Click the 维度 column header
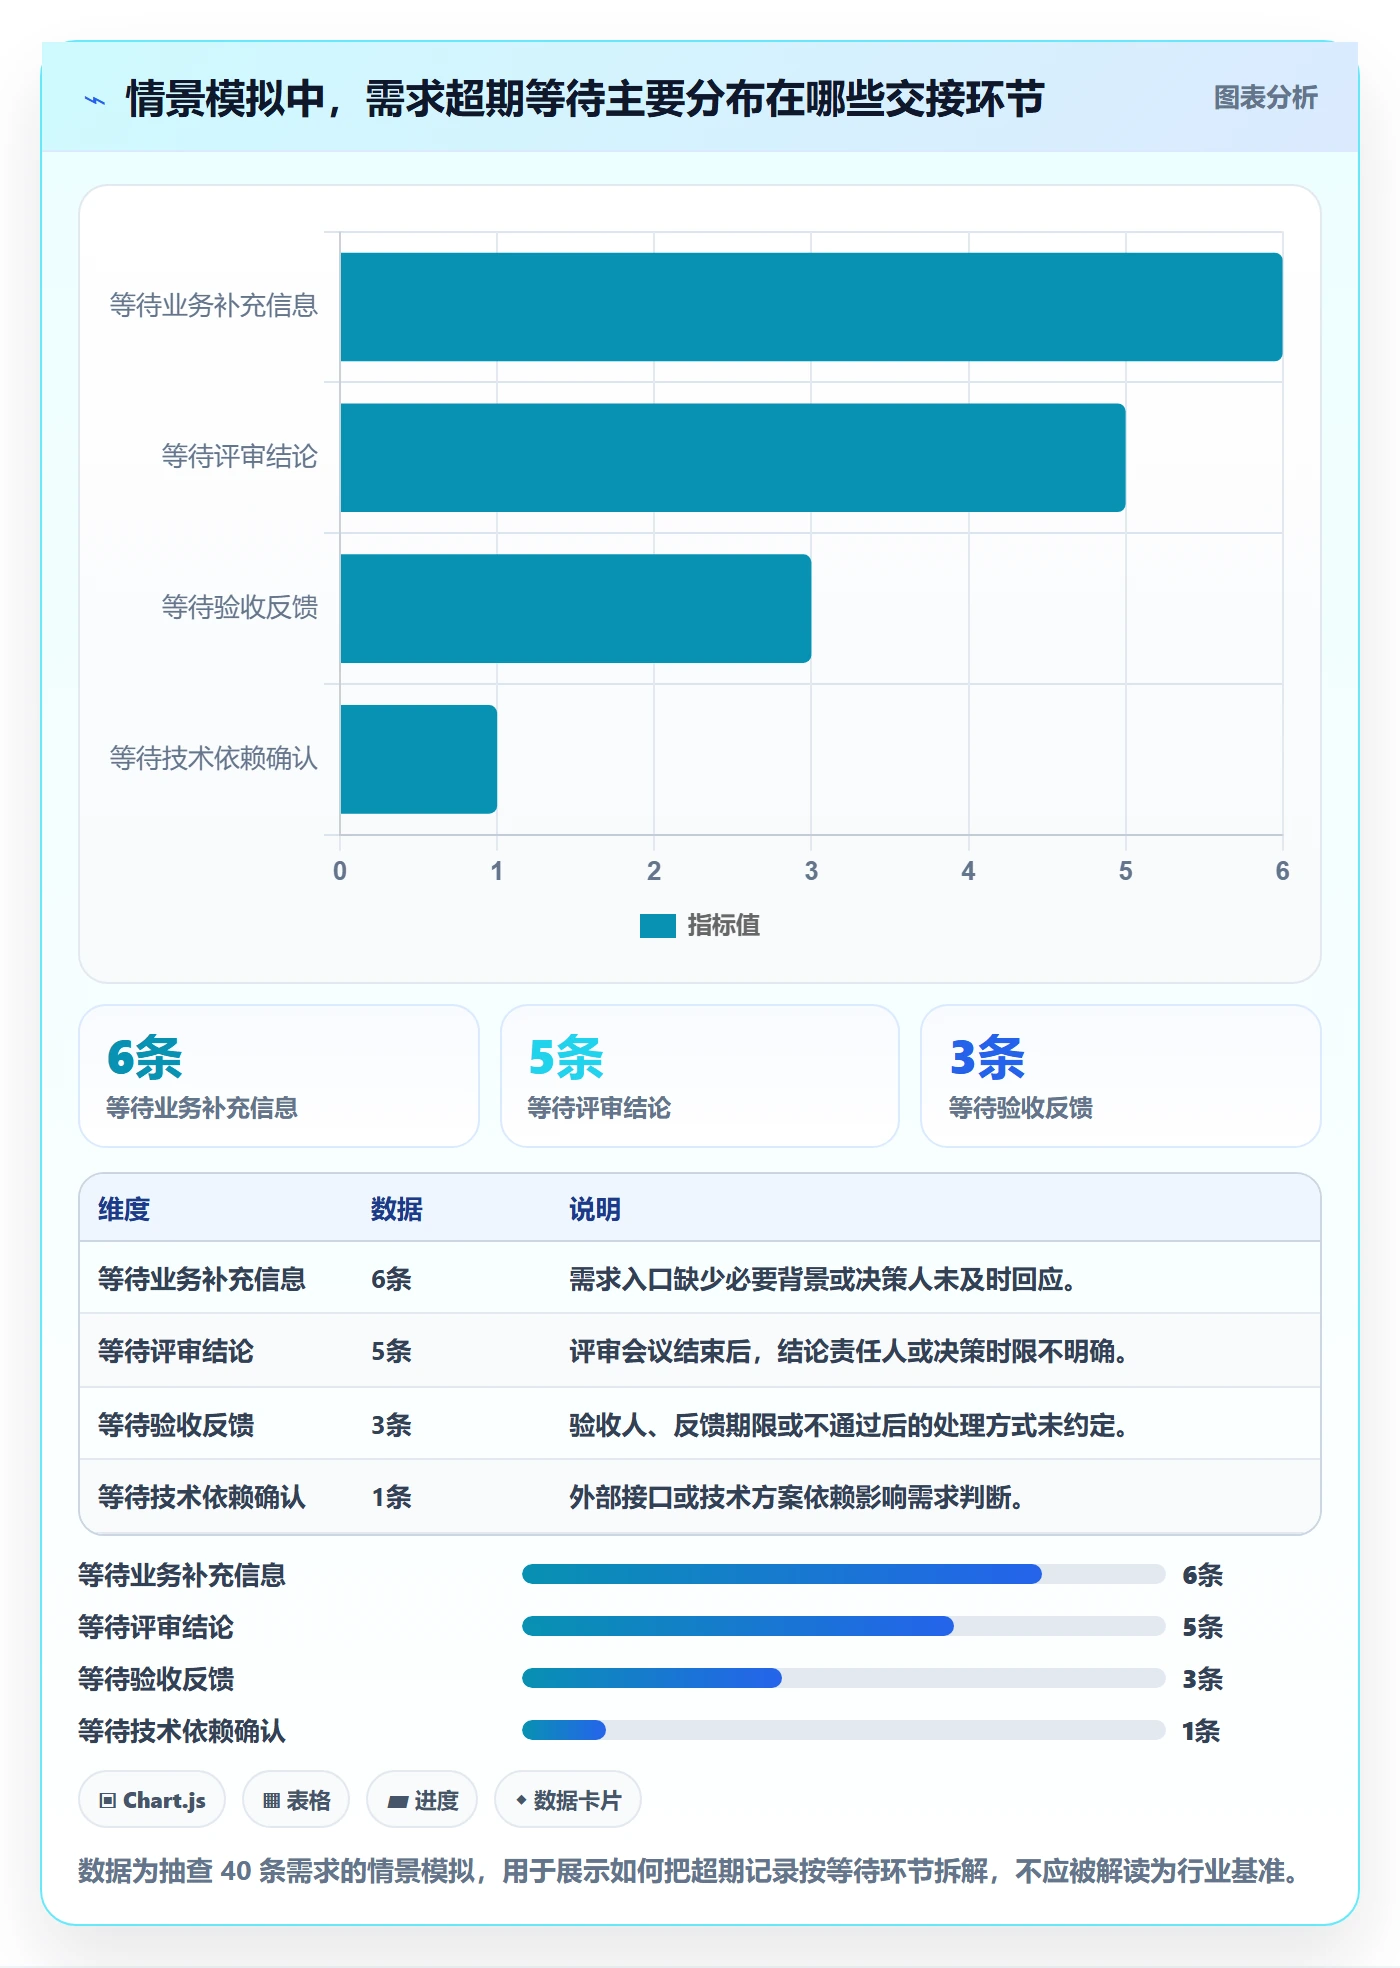1400x1968 pixels. coord(124,1209)
